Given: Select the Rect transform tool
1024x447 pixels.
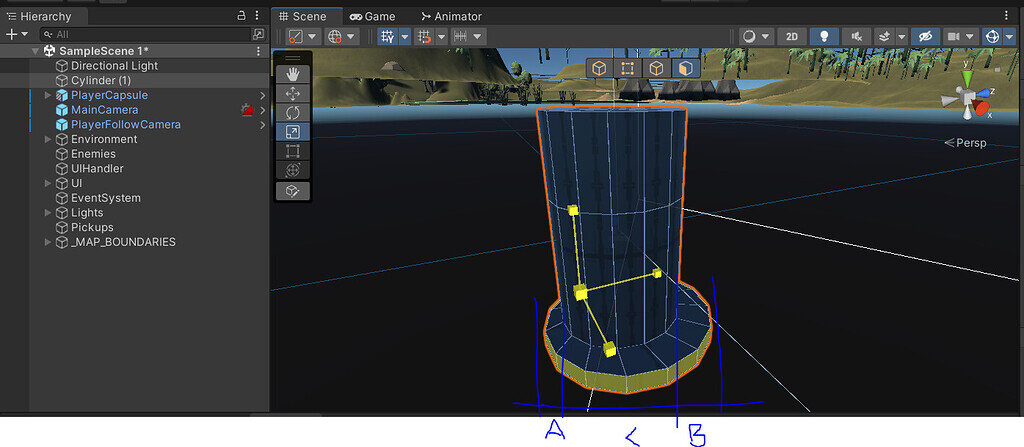Looking at the screenshot, I should (292, 151).
